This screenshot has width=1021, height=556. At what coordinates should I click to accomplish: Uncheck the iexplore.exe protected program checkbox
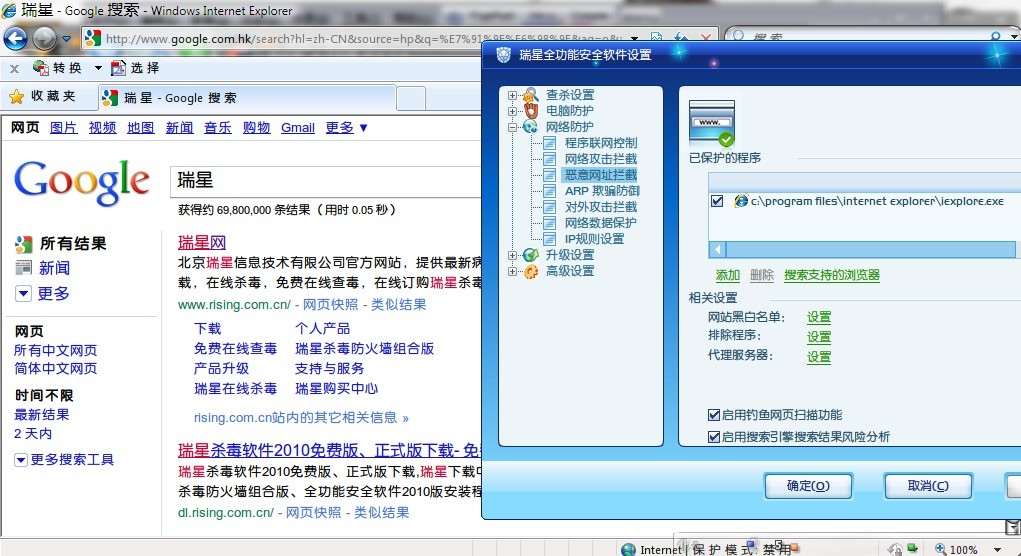coord(717,201)
